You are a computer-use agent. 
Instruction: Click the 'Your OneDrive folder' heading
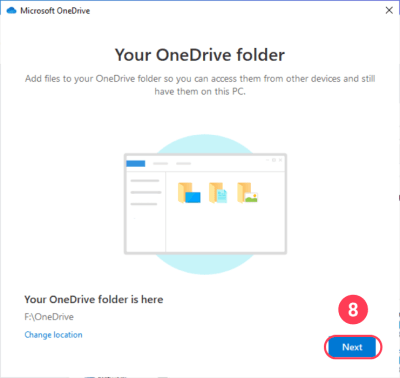pos(200,55)
